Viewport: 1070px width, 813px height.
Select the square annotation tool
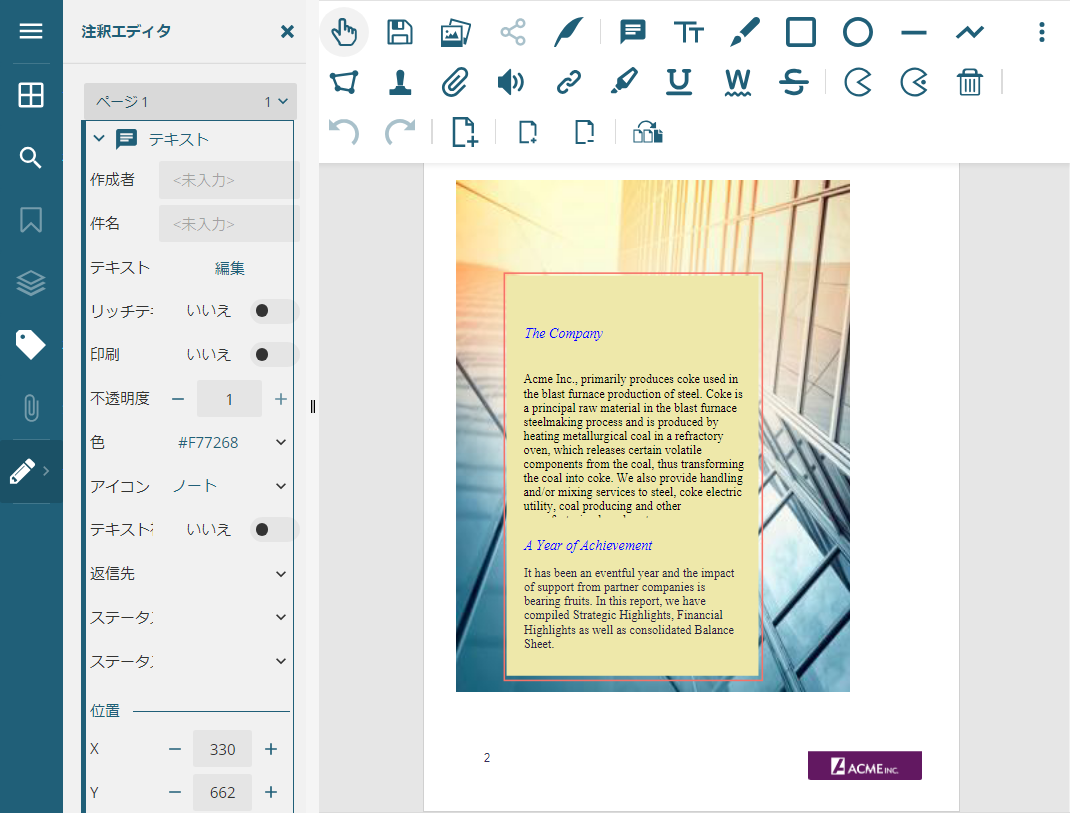coord(800,32)
